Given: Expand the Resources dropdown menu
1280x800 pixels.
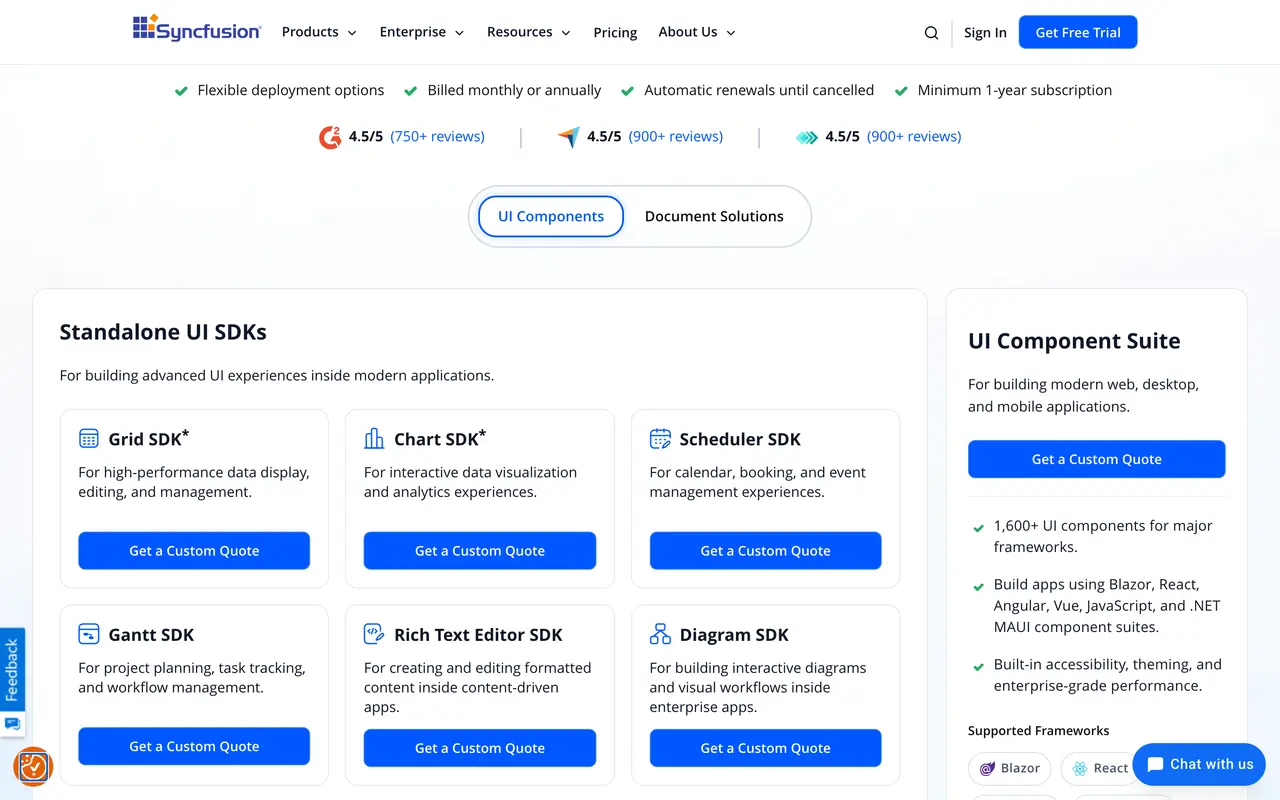Looking at the screenshot, I should 529,32.
